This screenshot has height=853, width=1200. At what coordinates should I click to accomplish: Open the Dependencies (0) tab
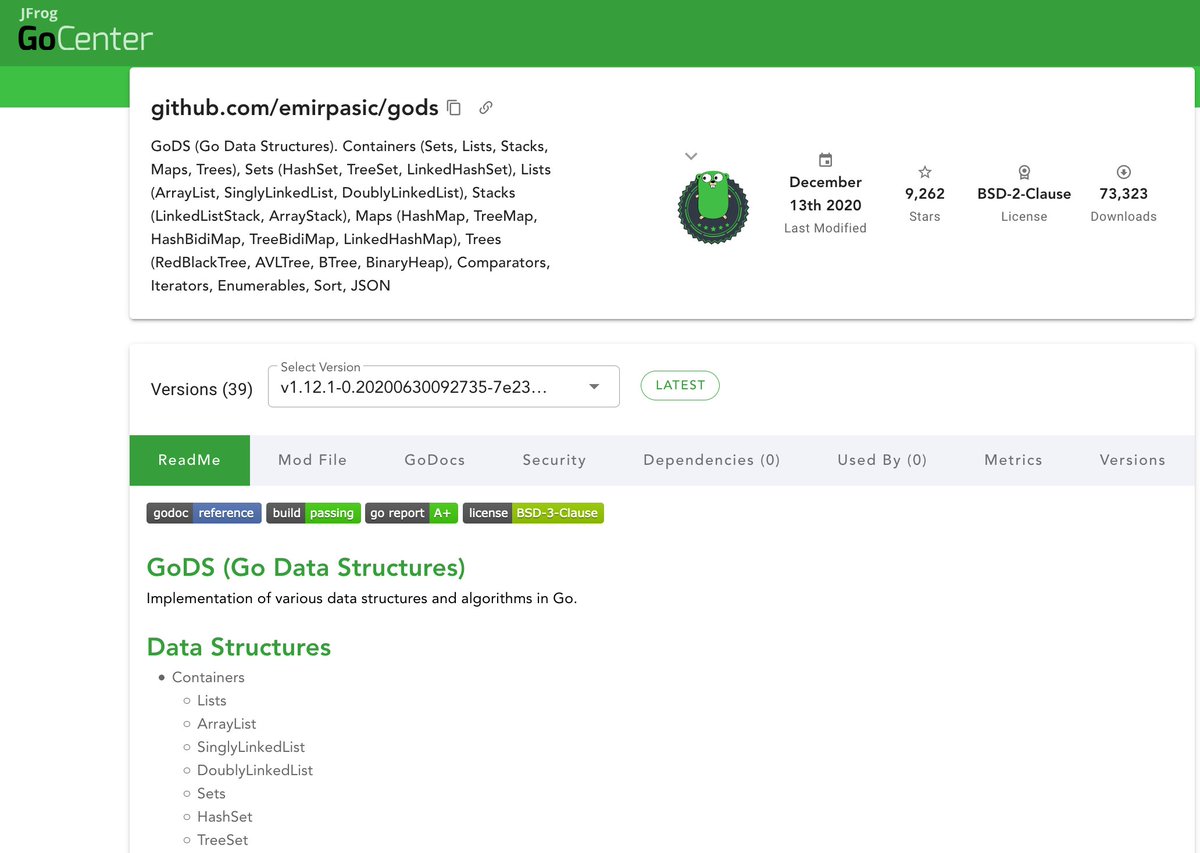(x=712, y=460)
